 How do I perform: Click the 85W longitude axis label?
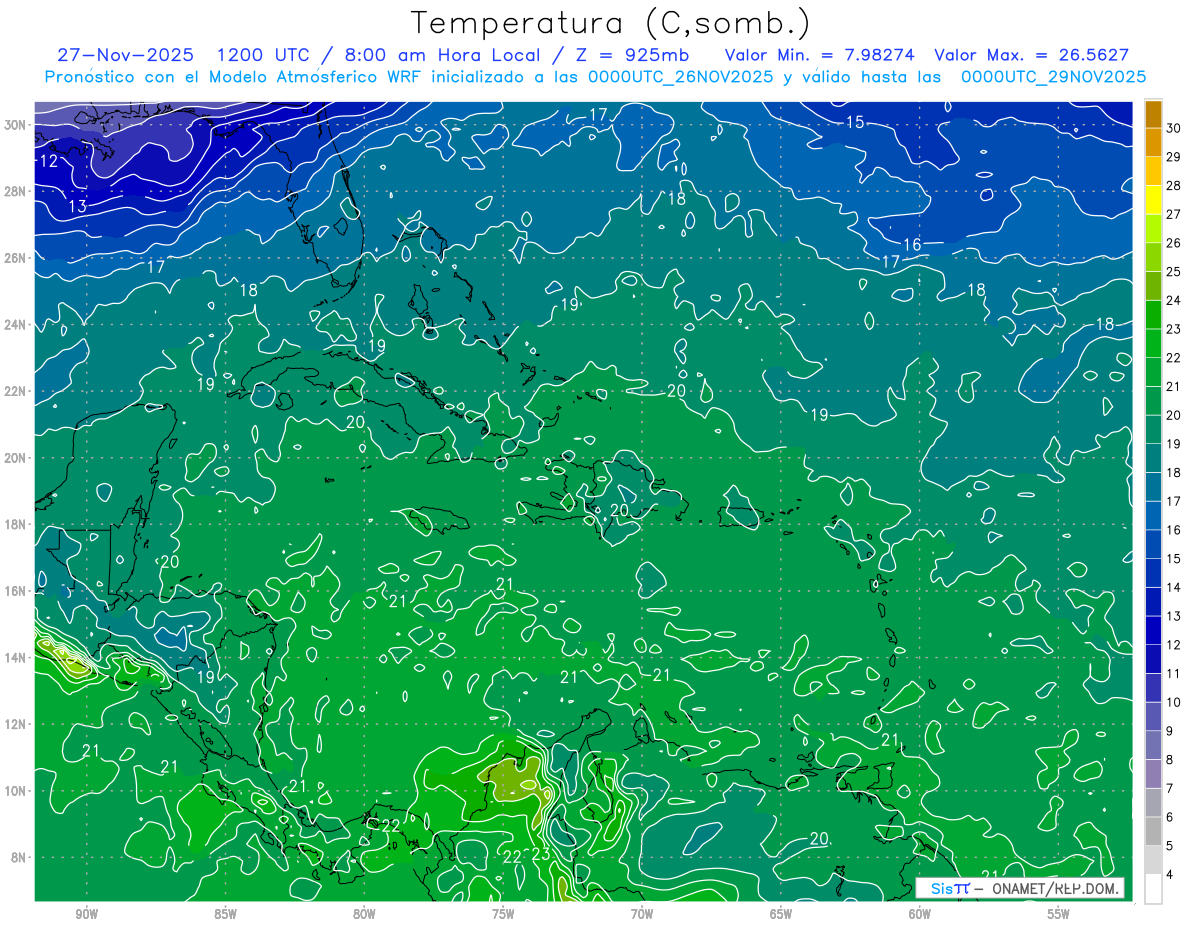[x=226, y=914]
